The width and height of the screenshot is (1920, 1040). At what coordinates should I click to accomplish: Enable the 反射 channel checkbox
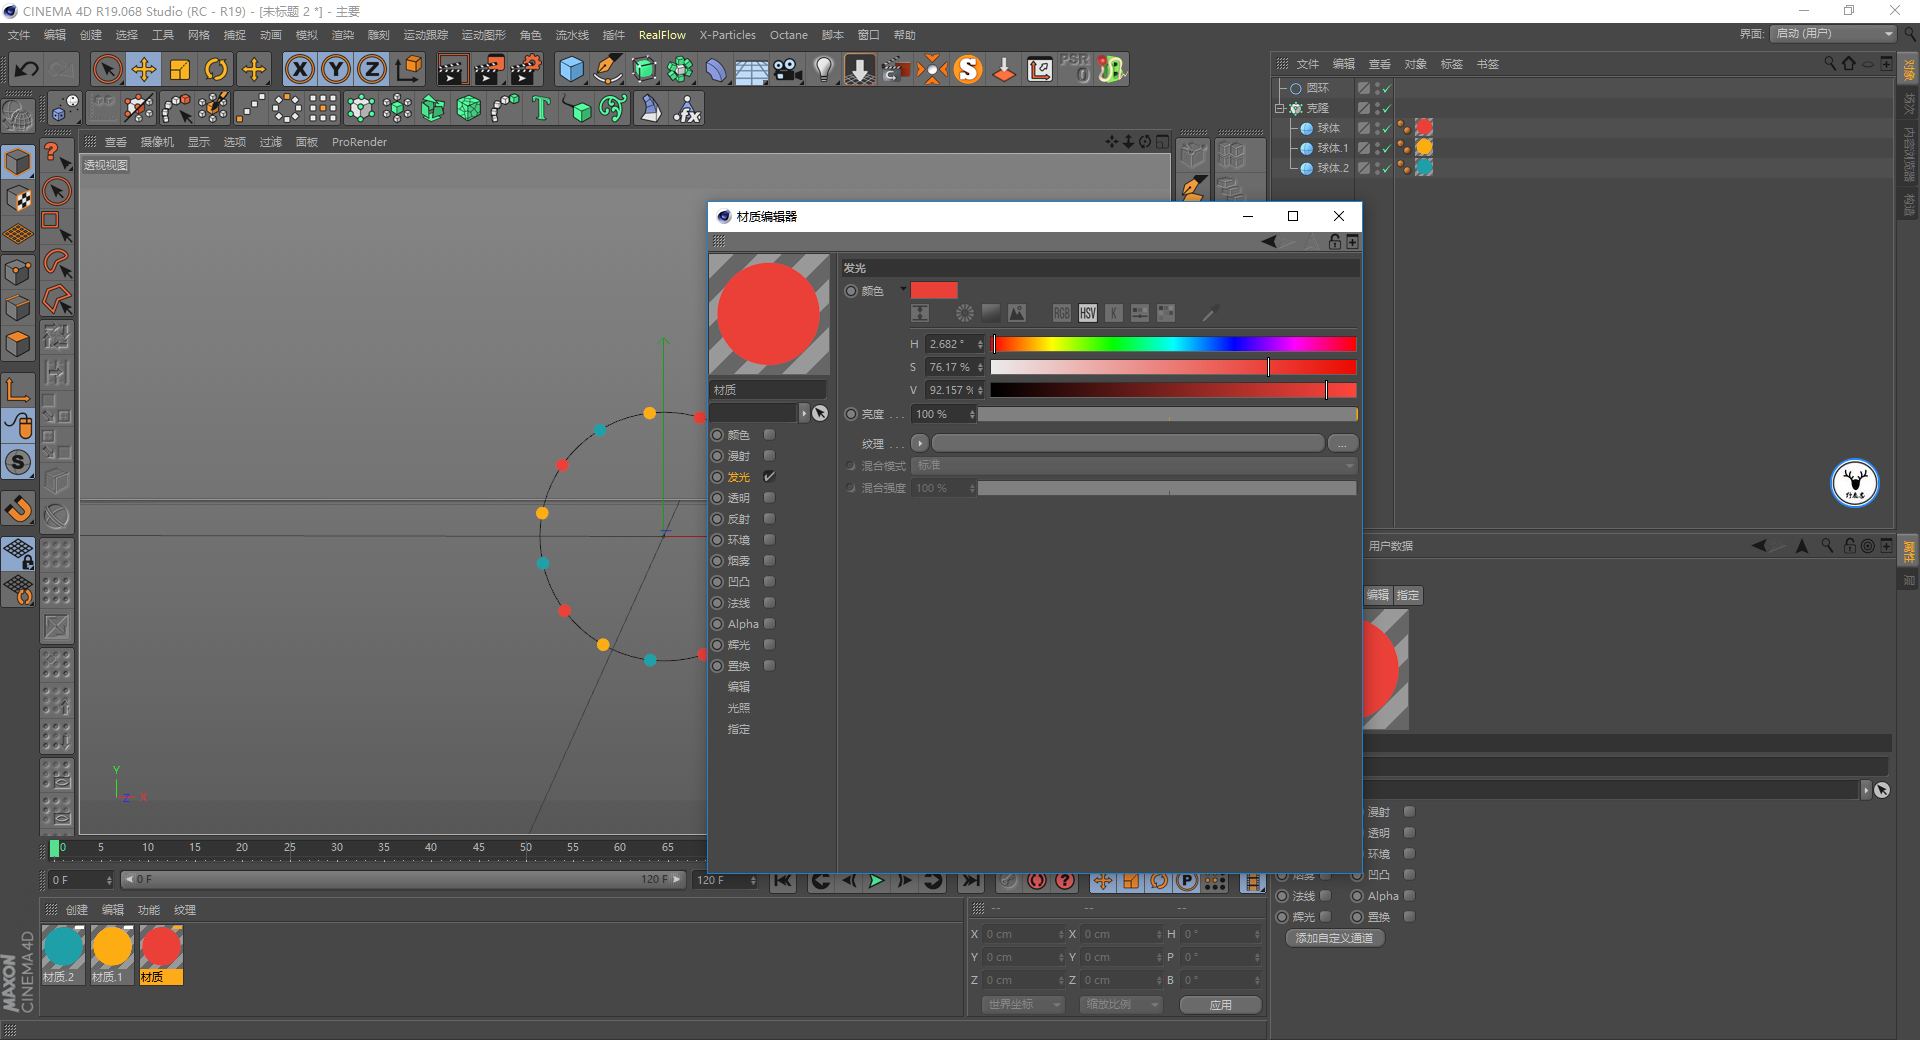[769, 518]
